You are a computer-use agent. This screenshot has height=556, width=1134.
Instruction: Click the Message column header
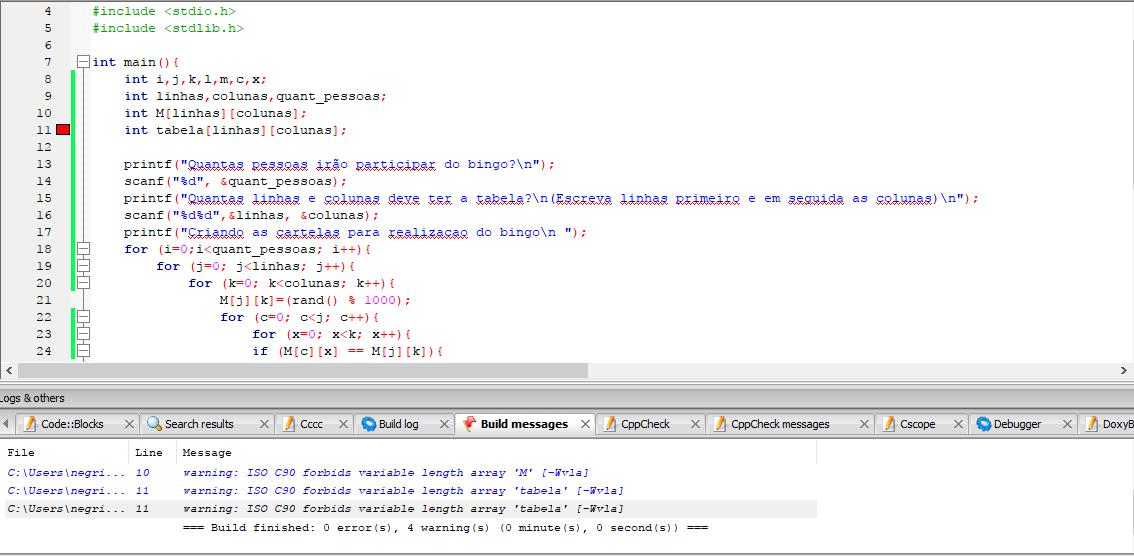[x=497, y=453]
